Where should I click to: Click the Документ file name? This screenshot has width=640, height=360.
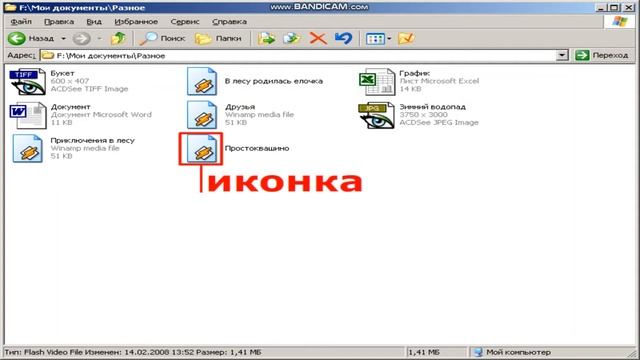[x=71, y=107]
